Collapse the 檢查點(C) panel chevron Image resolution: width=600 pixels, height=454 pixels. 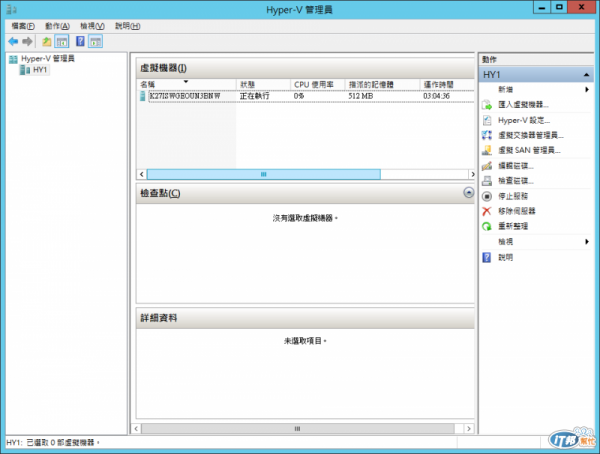[x=468, y=193]
